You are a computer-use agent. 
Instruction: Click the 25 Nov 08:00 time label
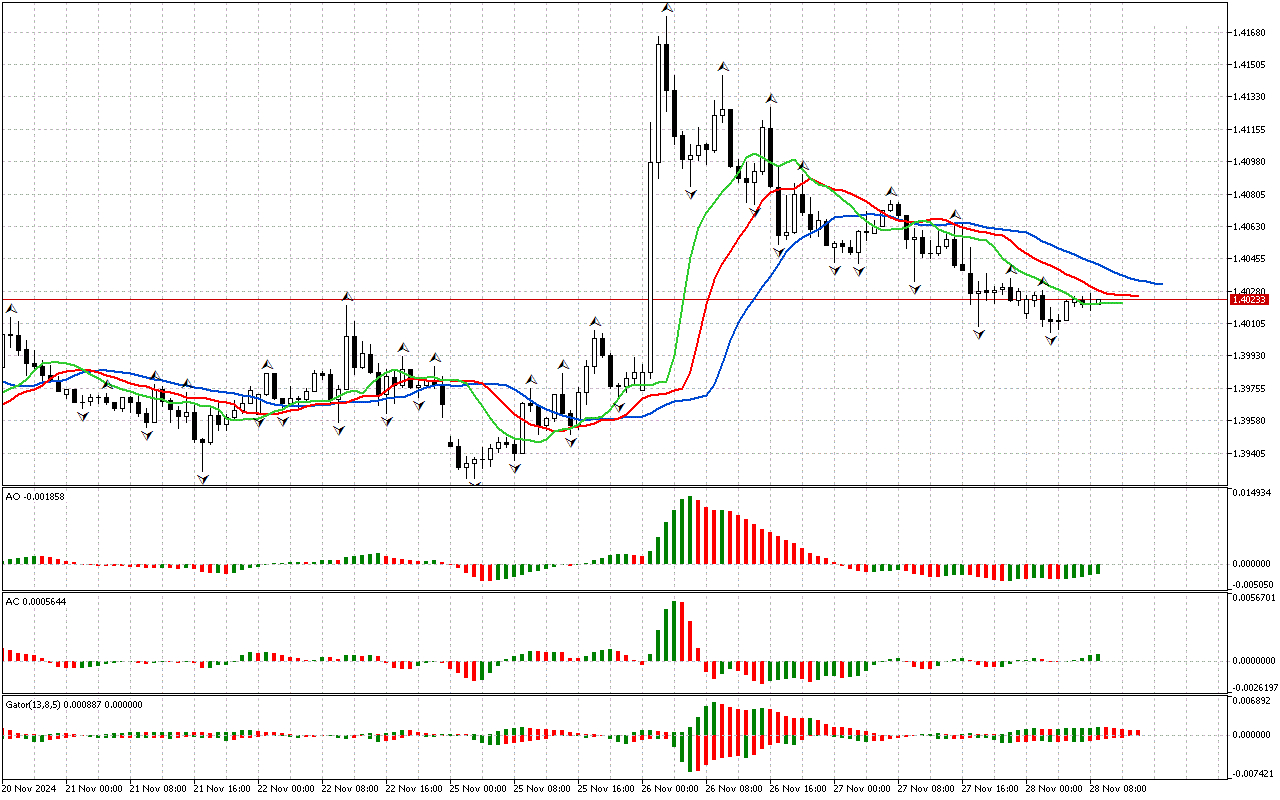541,789
